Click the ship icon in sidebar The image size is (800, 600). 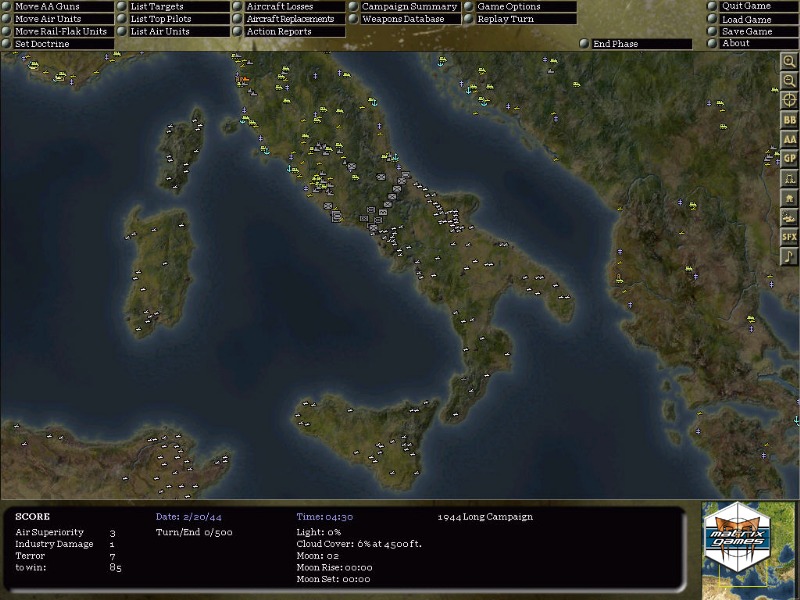tap(789, 217)
